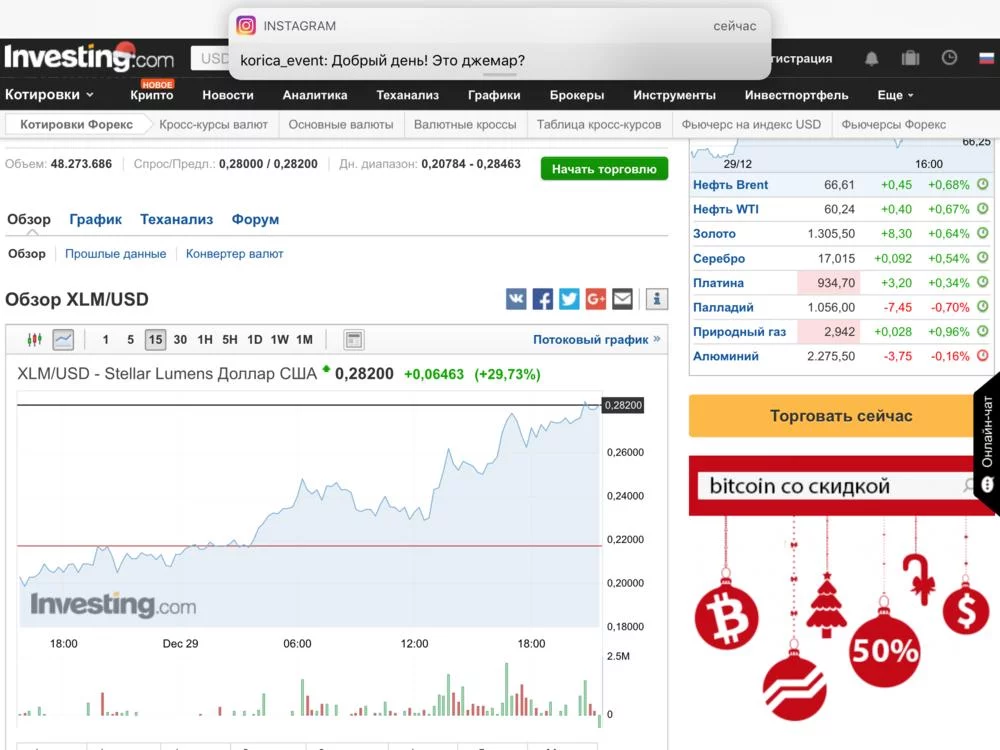
Task: Open the Графики menu item
Action: point(494,95)
